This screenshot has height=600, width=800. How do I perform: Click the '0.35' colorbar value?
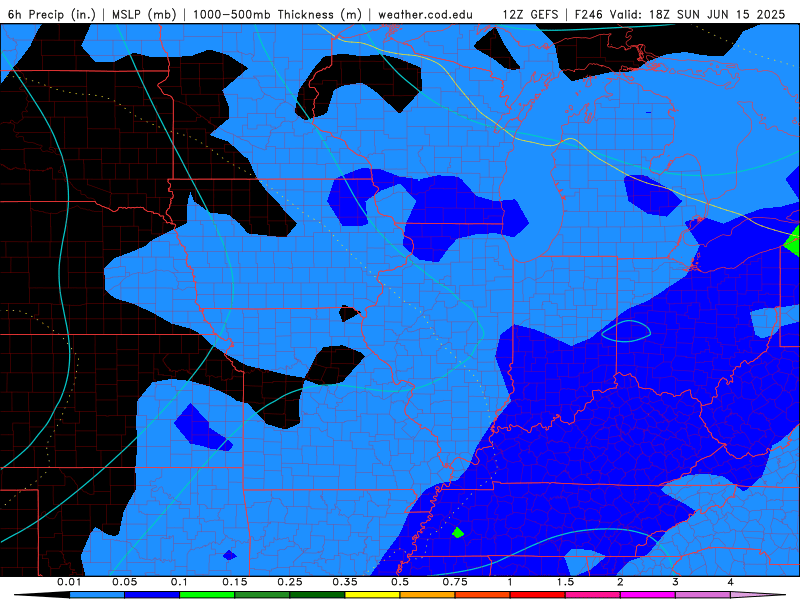(x=345, y=582)
